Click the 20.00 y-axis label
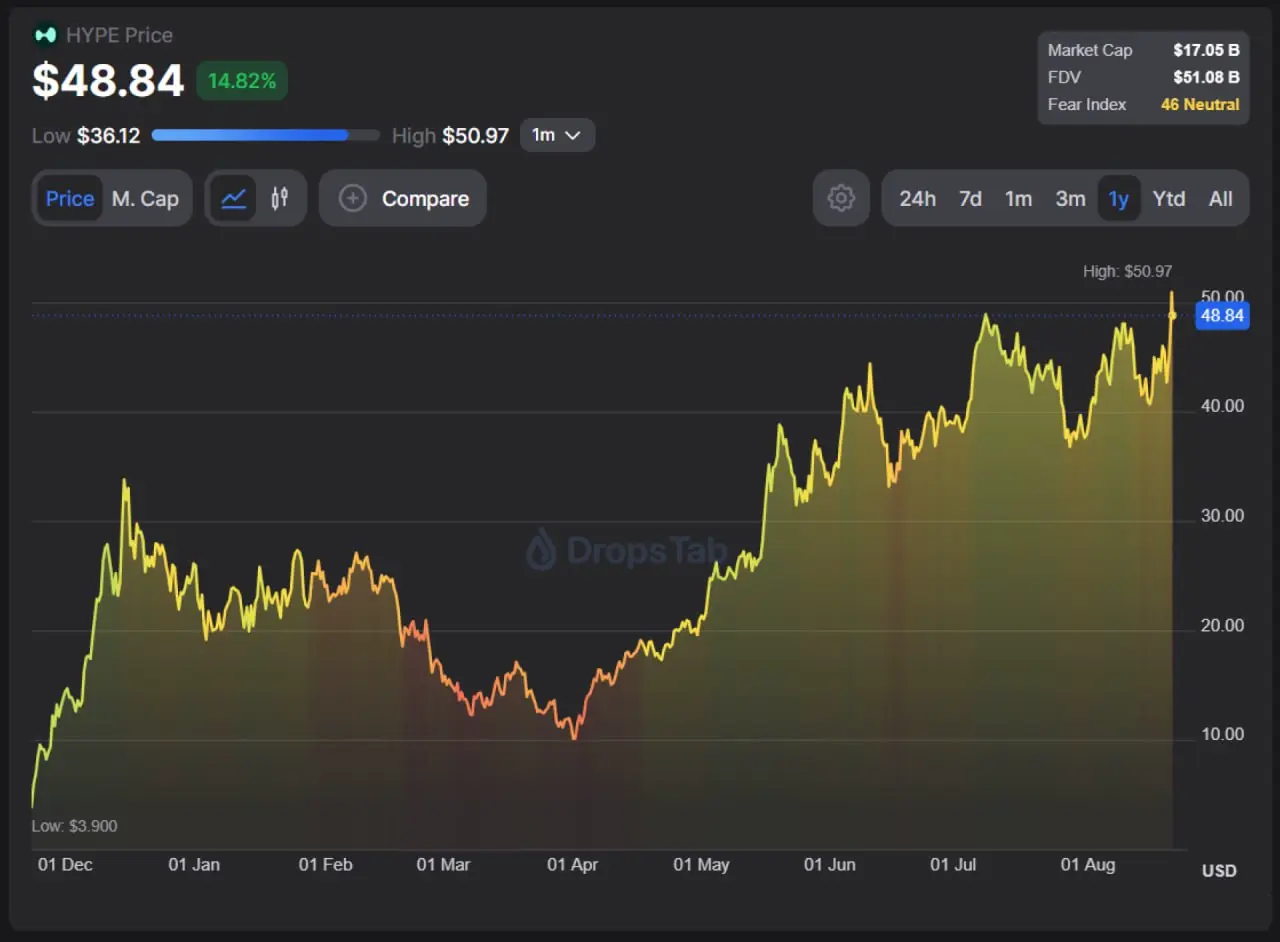The height and width of the screenshot is (942, 1280). coord(1222,626)
